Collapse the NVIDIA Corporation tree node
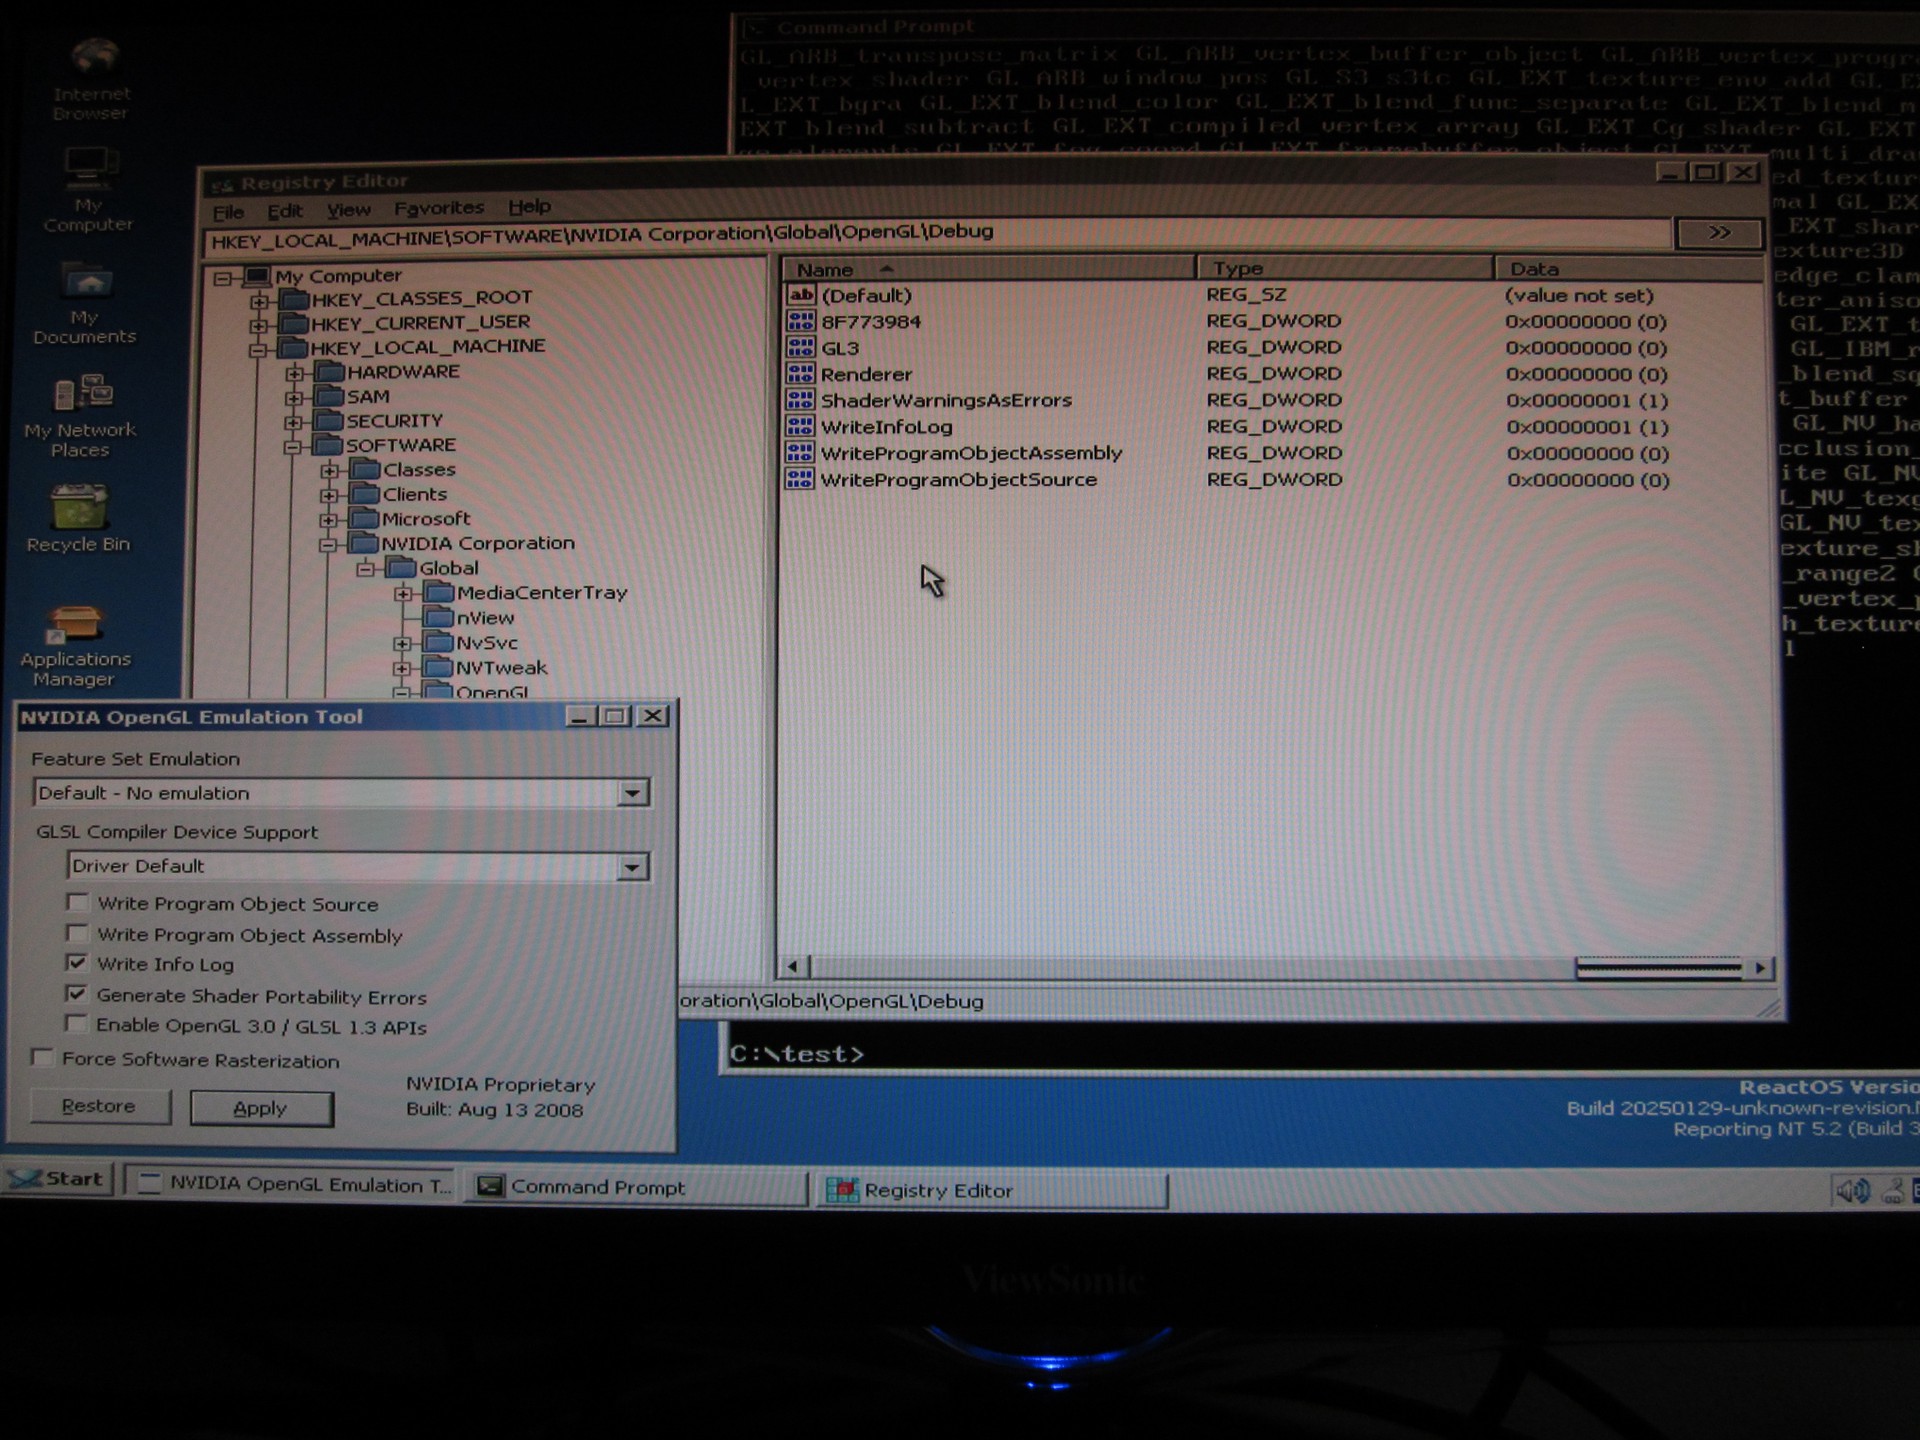1920x1440 pixels. [x=328, y=545]
